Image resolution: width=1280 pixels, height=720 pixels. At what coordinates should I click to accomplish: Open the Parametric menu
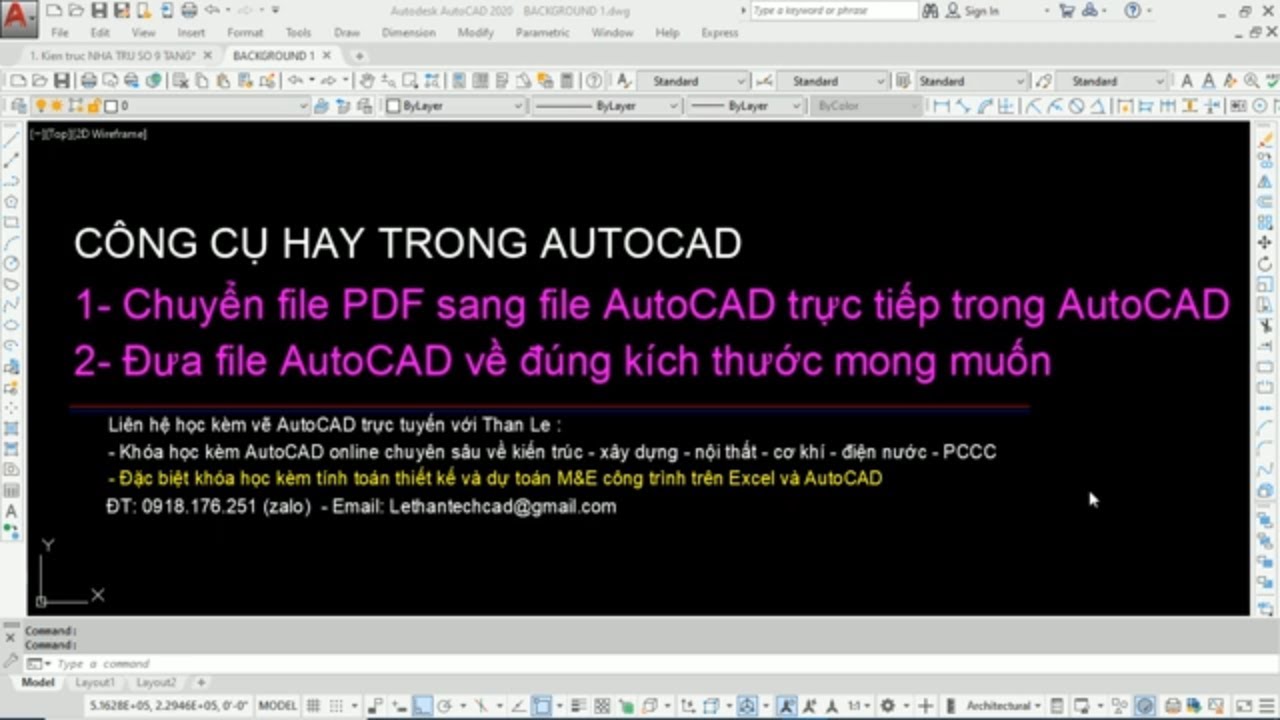(542, 33)
